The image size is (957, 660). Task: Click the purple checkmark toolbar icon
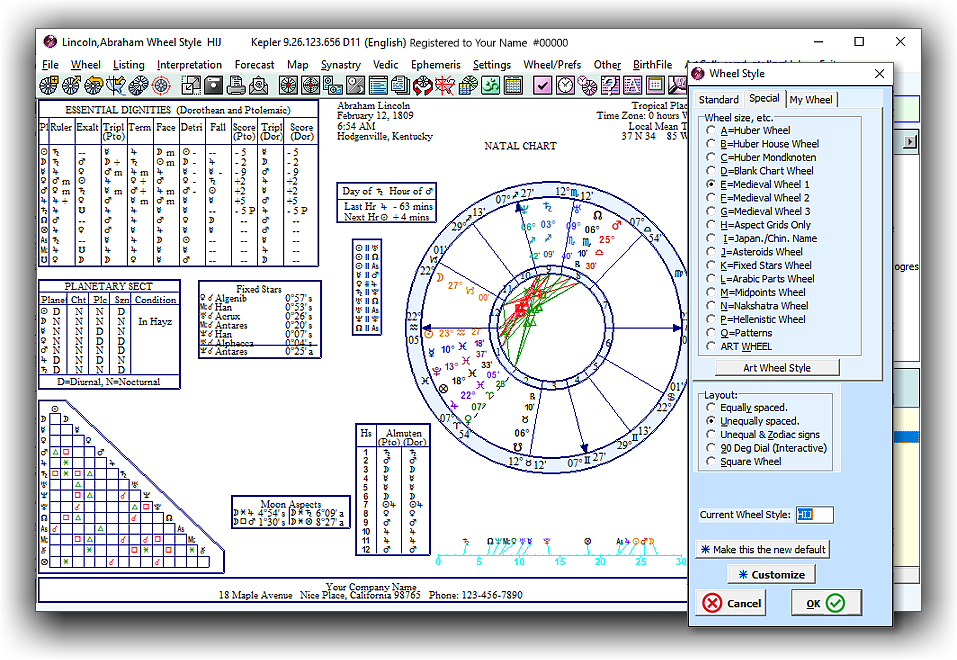[543, 86]
